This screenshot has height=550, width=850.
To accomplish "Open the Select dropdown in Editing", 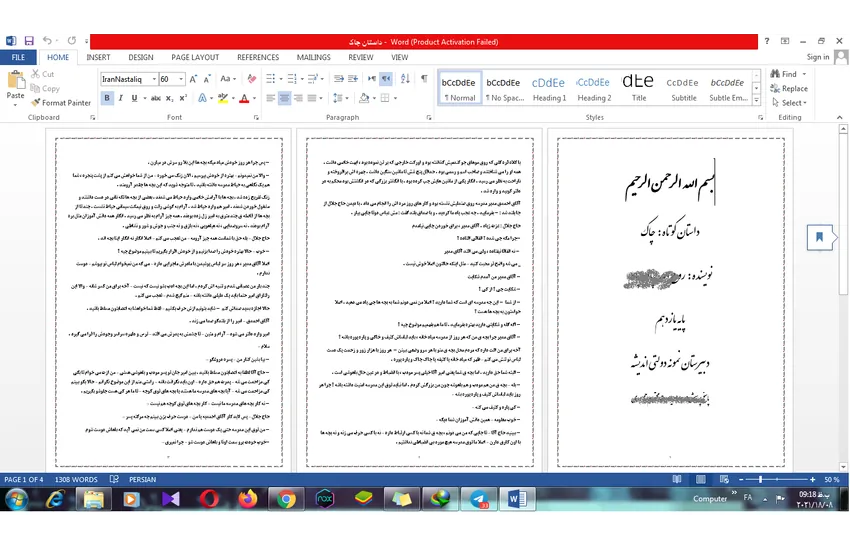I will (790, 102).
